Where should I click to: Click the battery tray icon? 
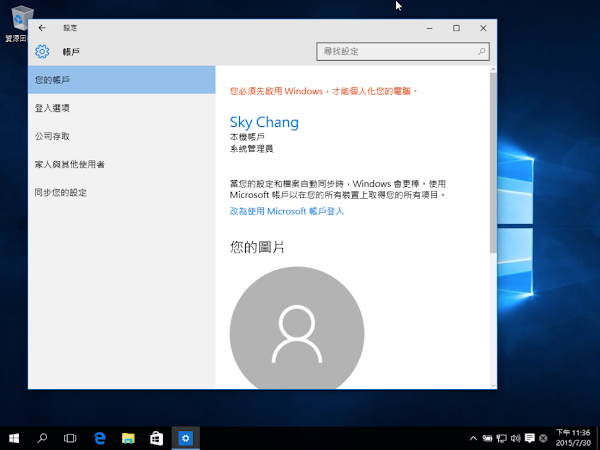(x=487, y=438)
